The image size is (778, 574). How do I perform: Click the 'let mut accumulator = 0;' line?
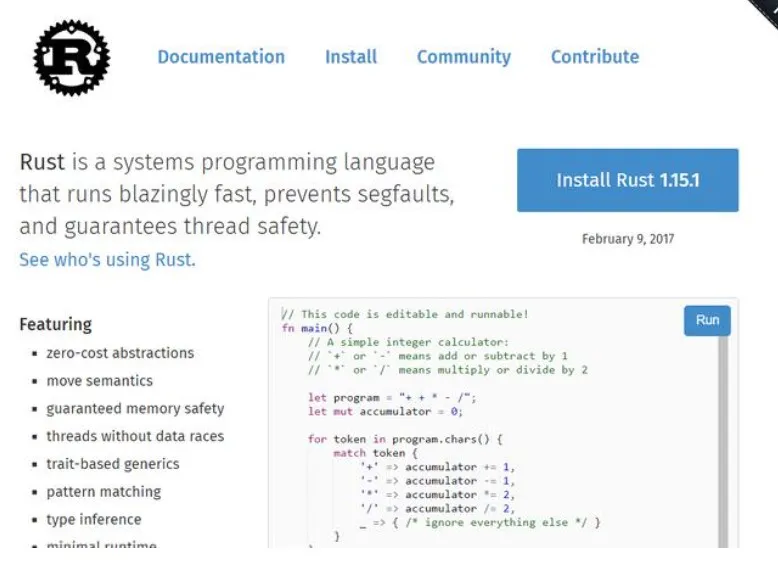(x=385, y=411)
